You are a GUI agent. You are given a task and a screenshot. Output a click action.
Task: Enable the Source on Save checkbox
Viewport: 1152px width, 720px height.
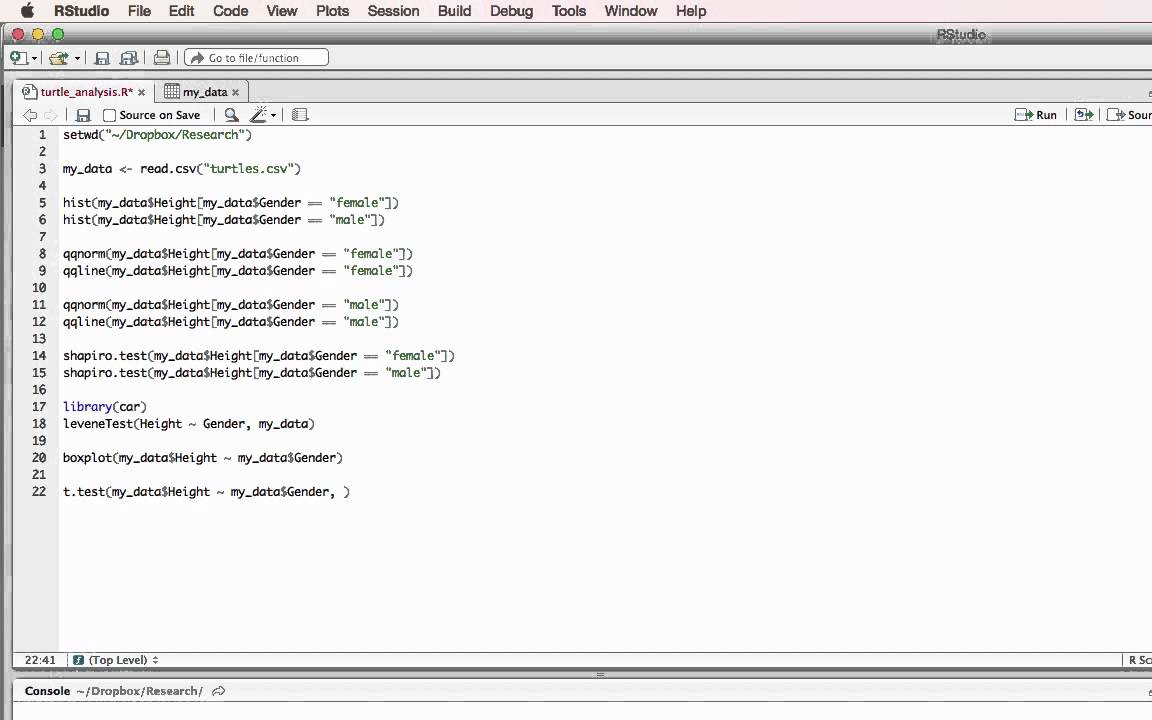109,115
